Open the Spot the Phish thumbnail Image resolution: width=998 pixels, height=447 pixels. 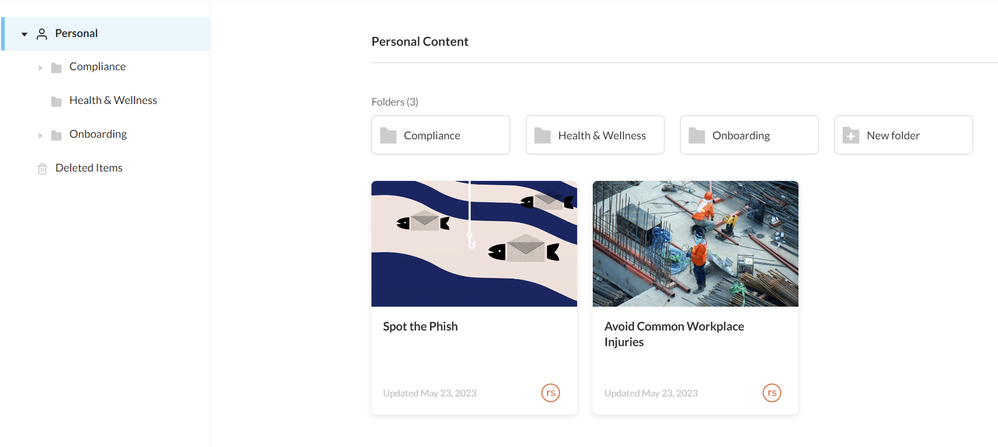point(474,243)
